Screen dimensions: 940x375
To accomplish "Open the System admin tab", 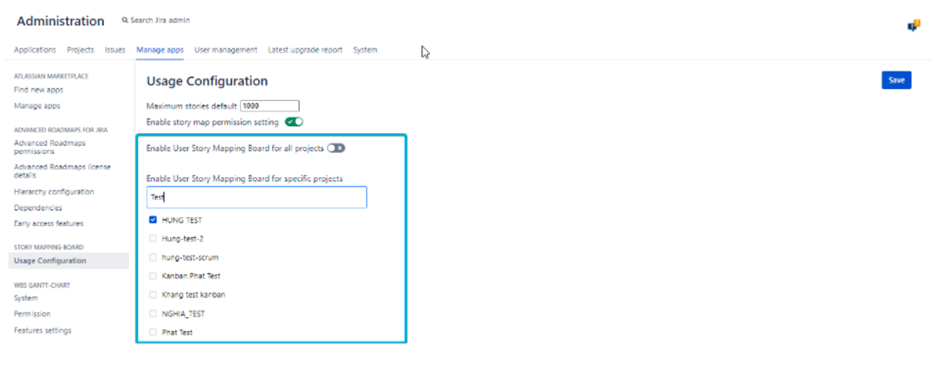I will click(365, 50).
